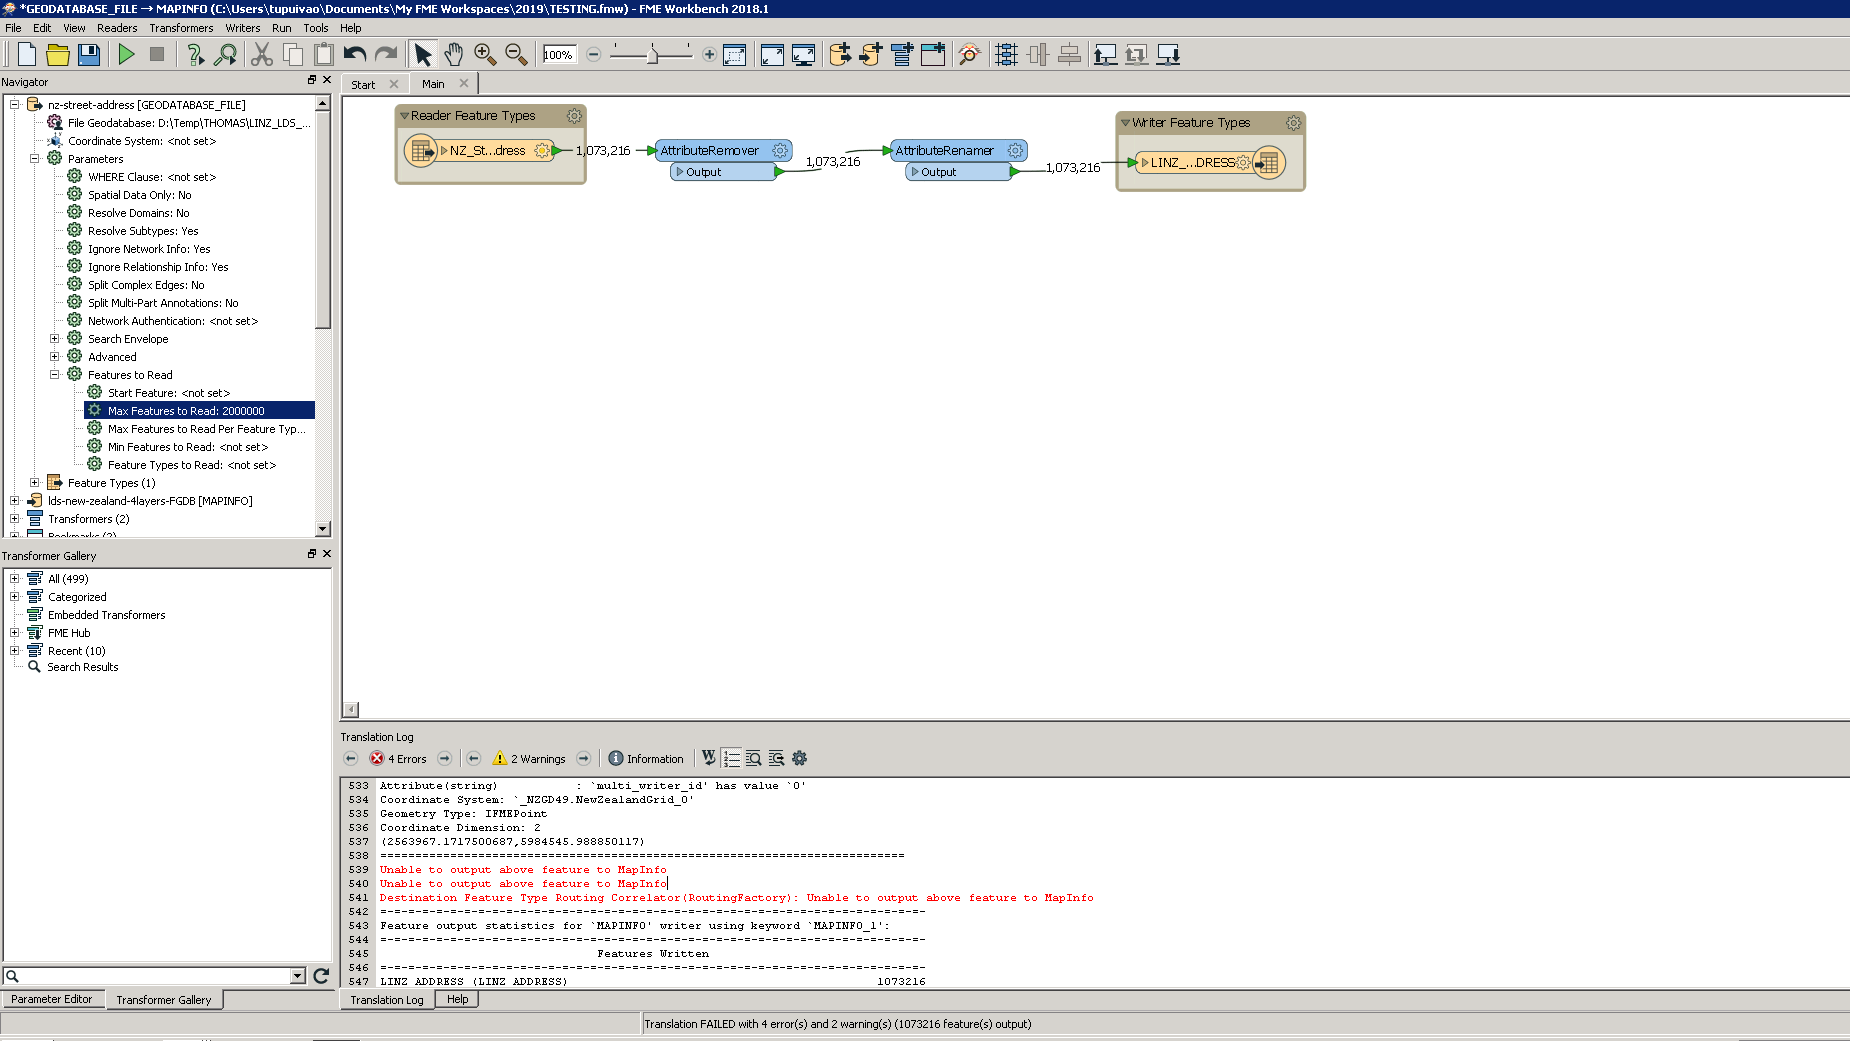The image size is (1850, 1041).
Task: Run the translation with the green play button
Action: coord(126,54)
